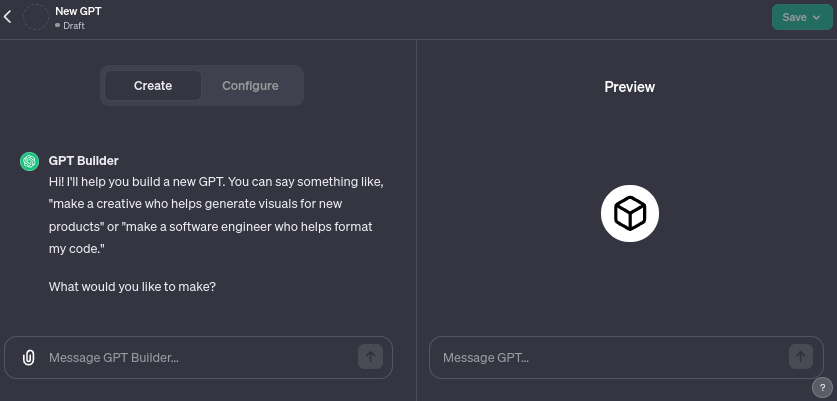Click "What would you like to make?" text
This screenshot has width=837, height=401.
133,287
